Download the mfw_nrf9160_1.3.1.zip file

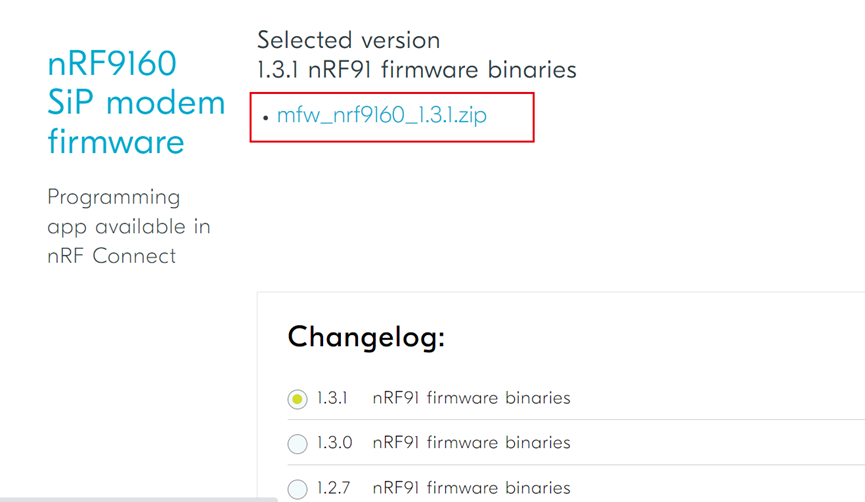tap(381, 116)
